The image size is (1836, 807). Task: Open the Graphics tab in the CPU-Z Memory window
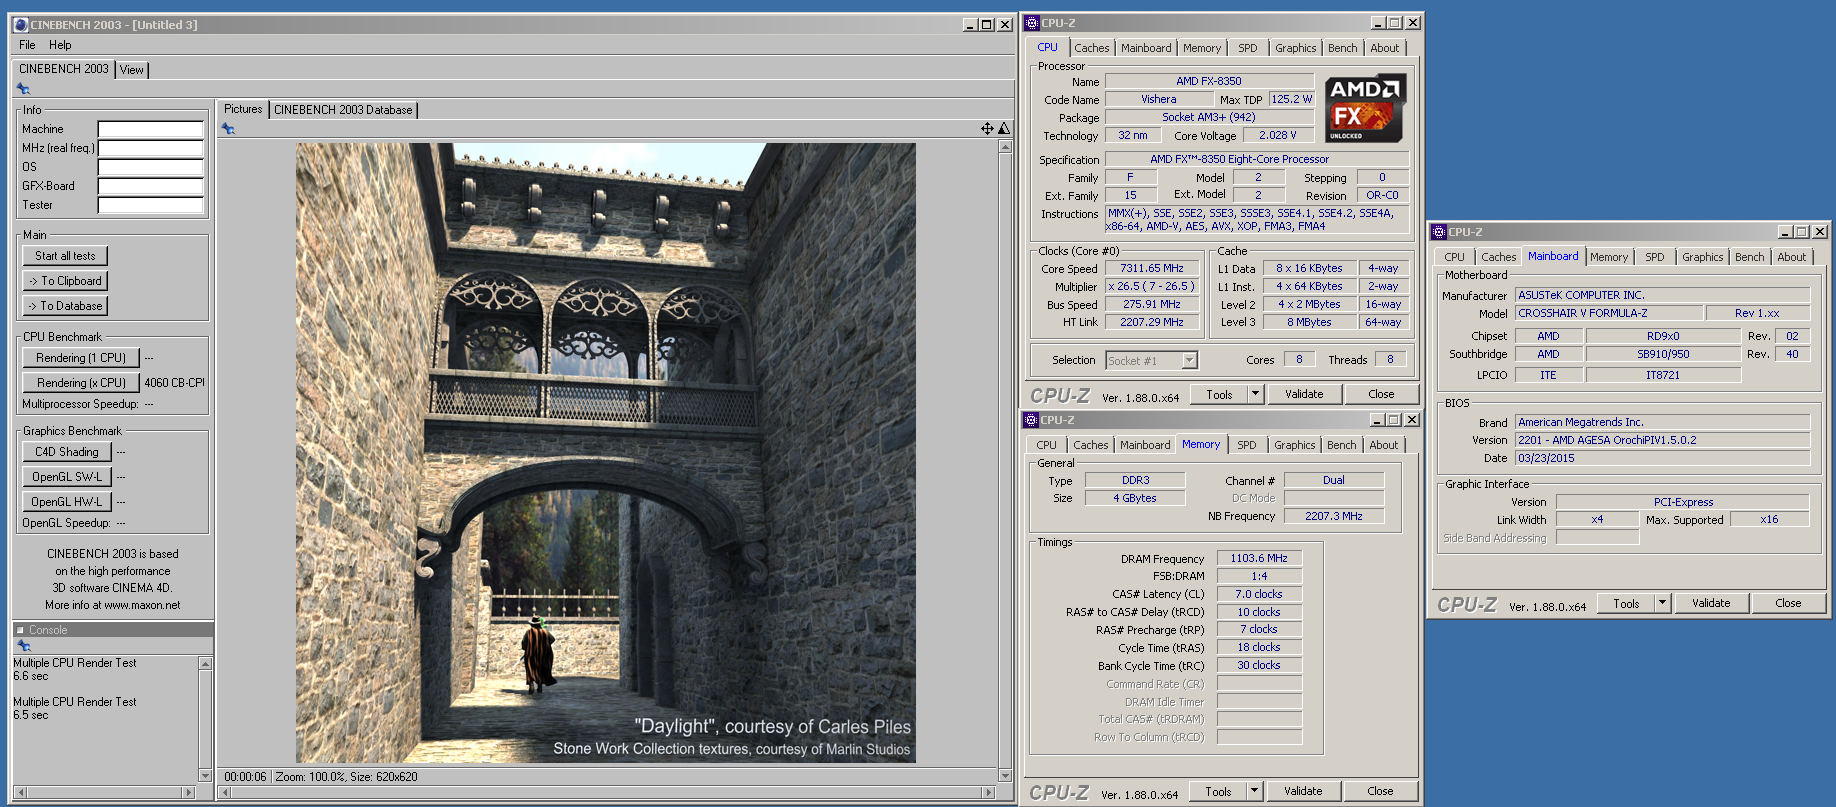(1295, 445)
